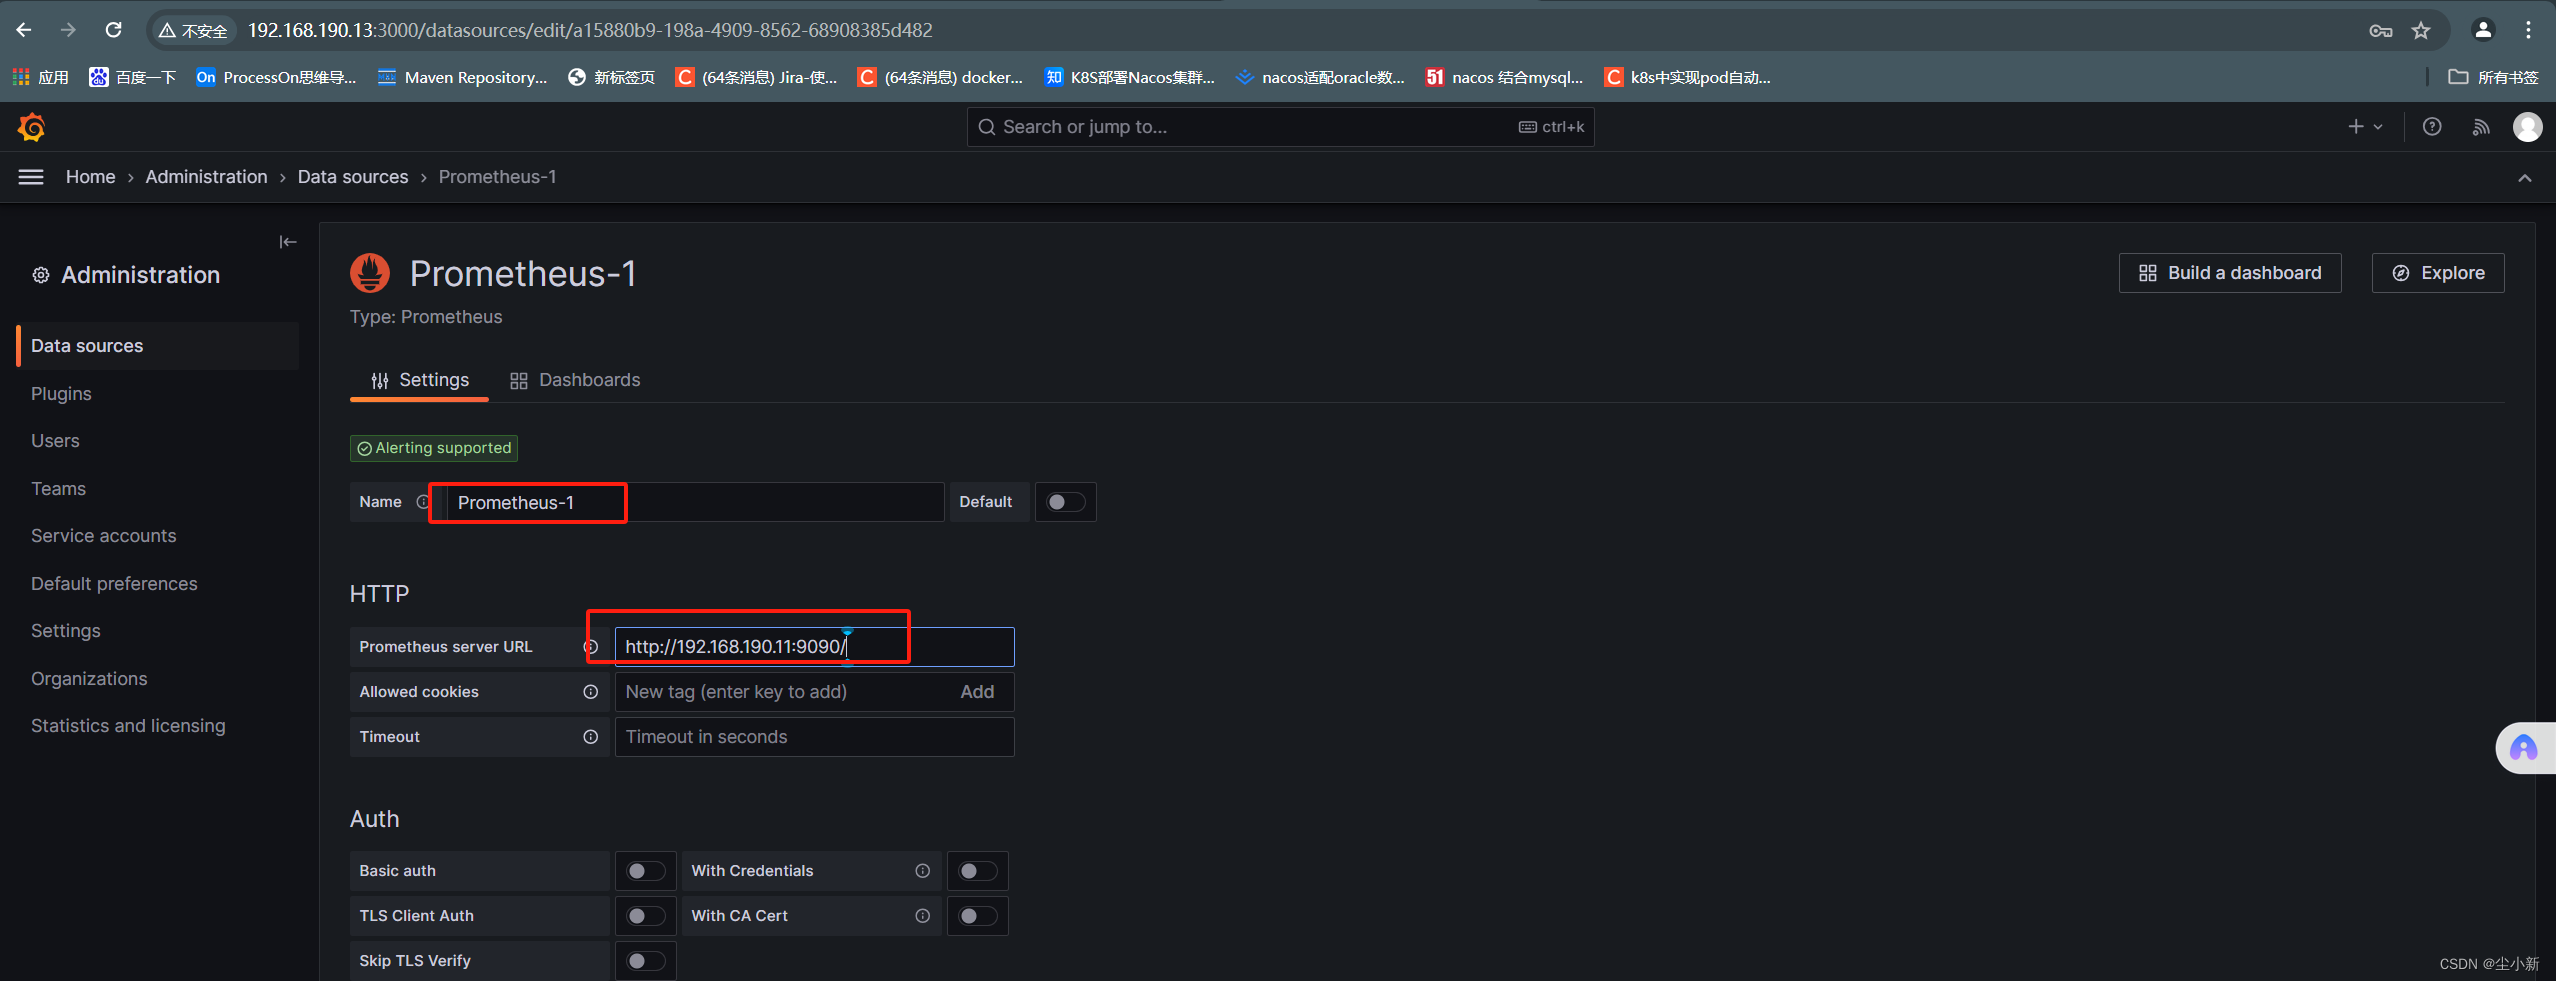This screenshot has width=2556, height=981.
Task: Open Chrome profile icon
Action: pos(2483,30)
